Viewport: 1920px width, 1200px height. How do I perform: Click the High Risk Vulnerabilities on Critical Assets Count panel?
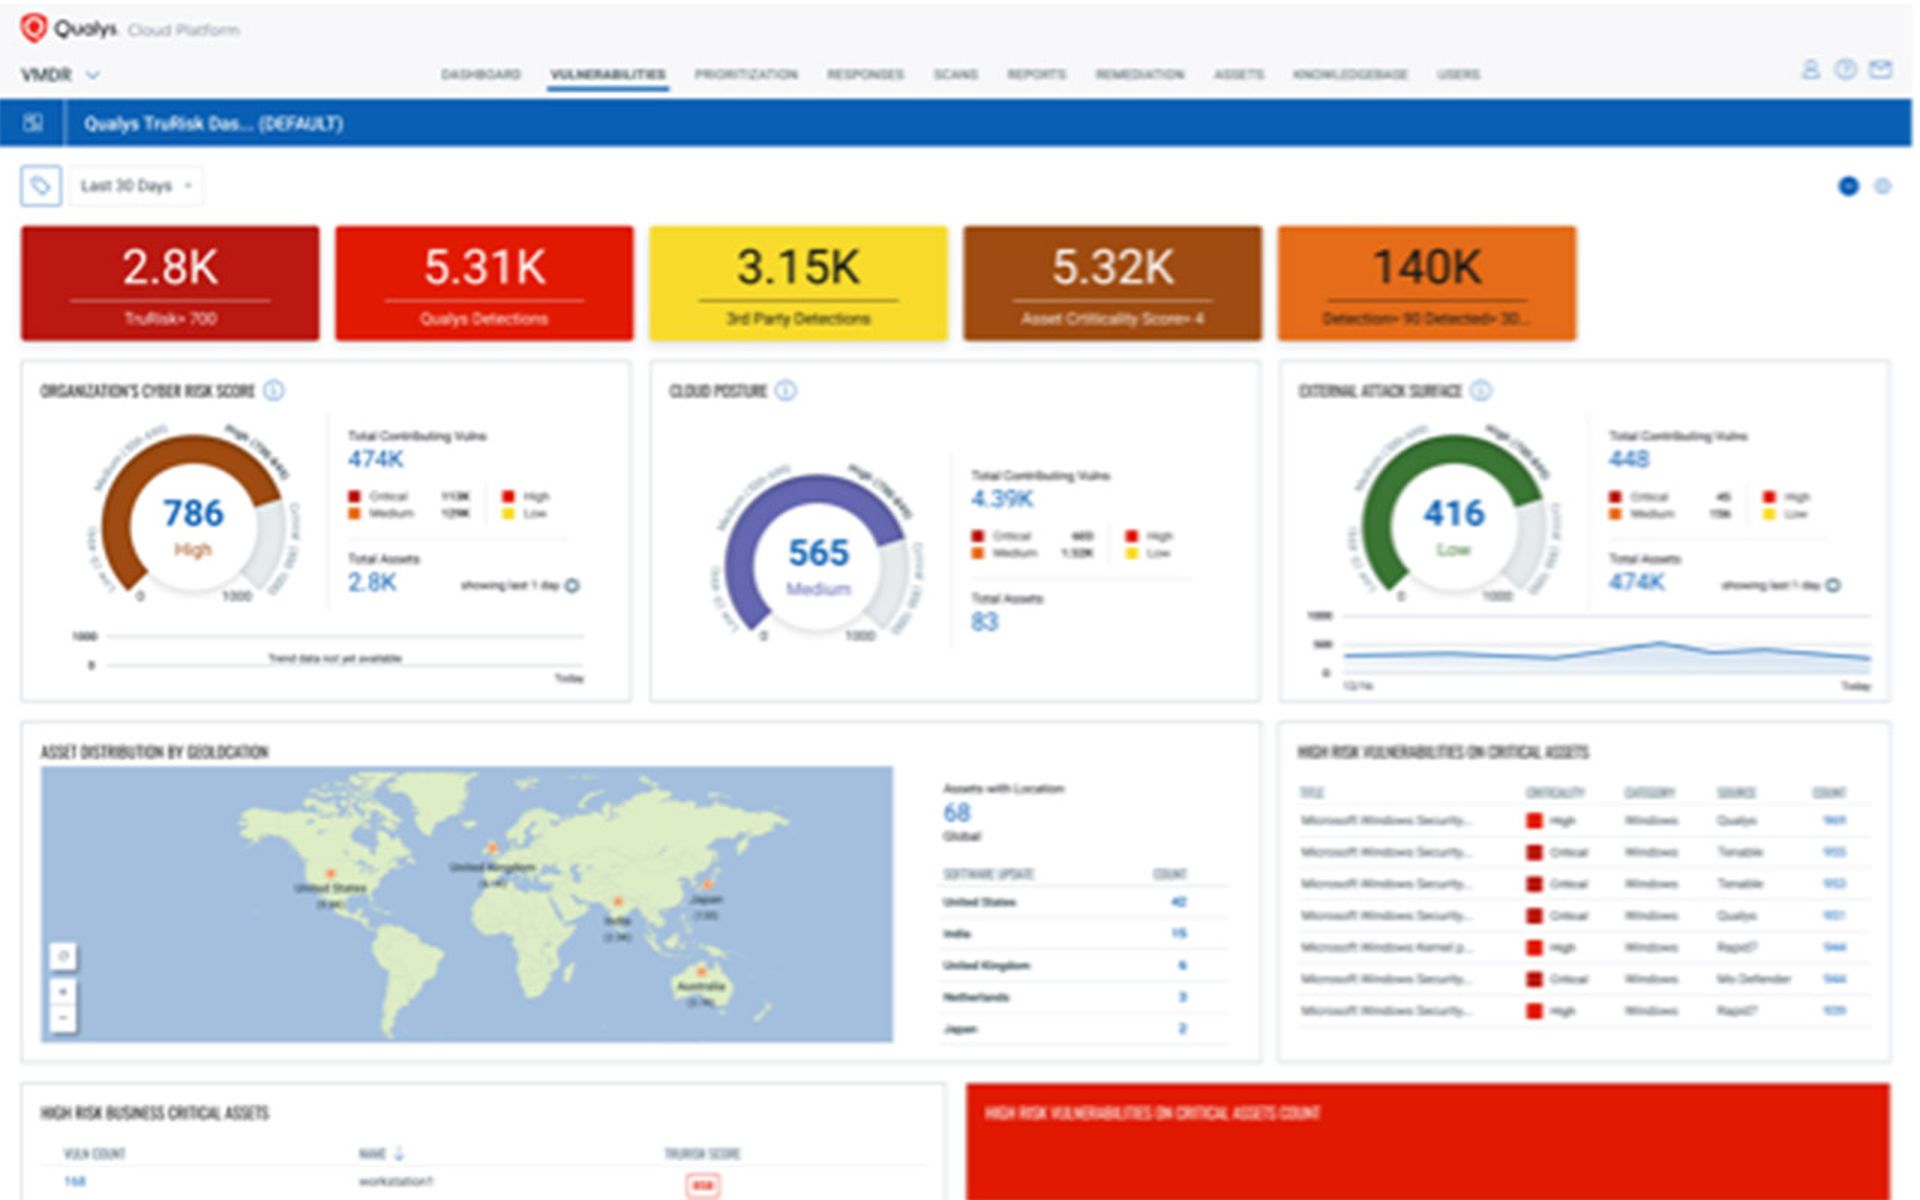[x=1428, y=1142]
